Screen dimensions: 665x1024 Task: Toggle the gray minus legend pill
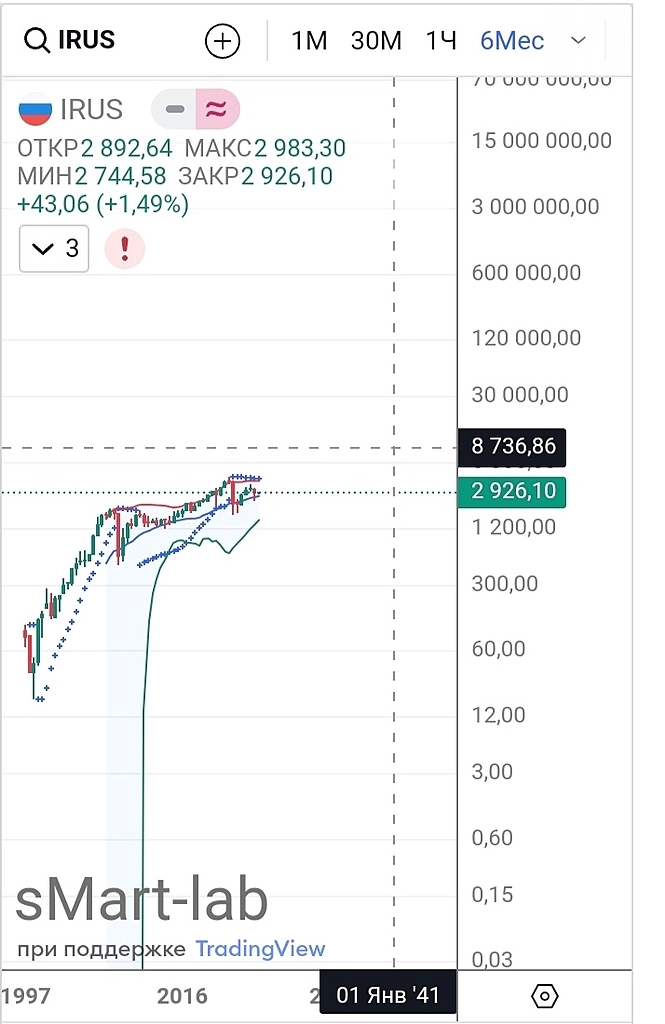[x=175, y=109]
